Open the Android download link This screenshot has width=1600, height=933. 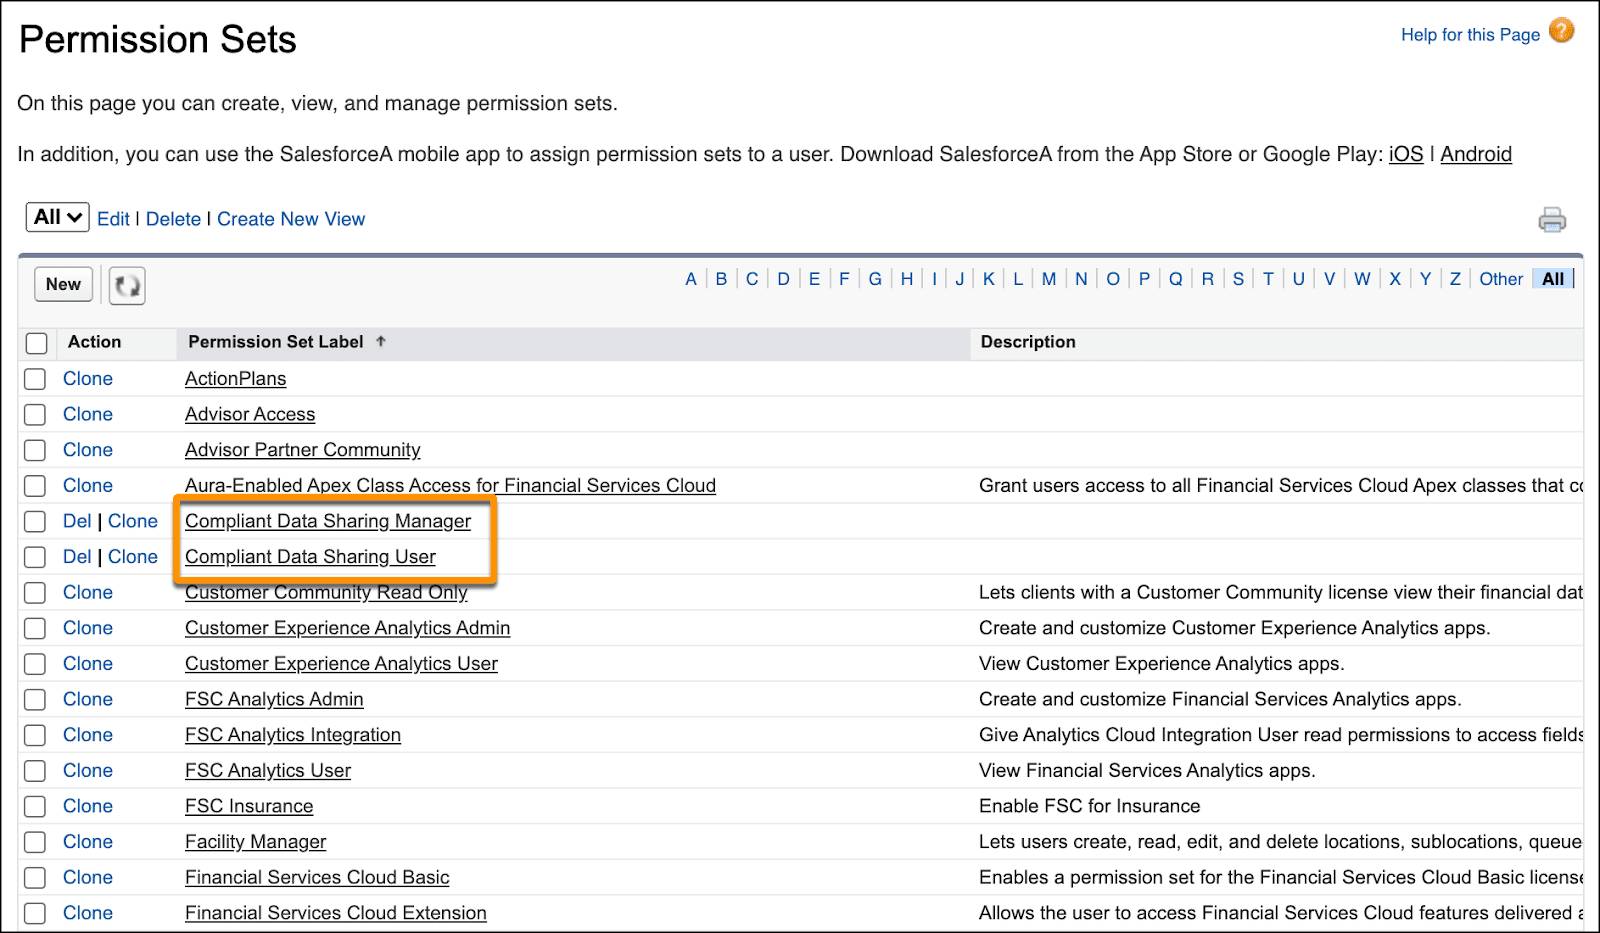[1476, 154]
